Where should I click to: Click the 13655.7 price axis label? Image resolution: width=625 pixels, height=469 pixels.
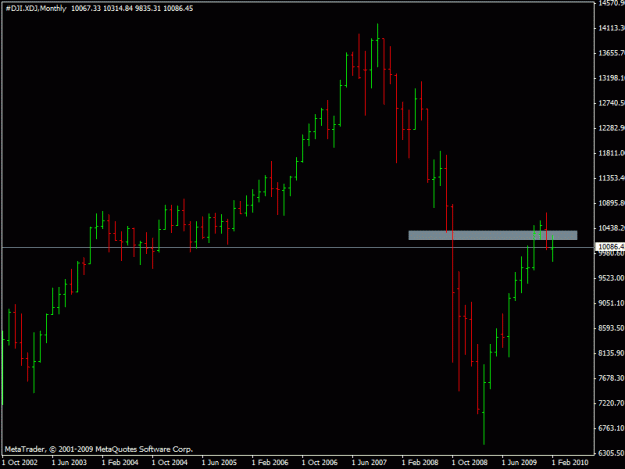click(611, 53)
